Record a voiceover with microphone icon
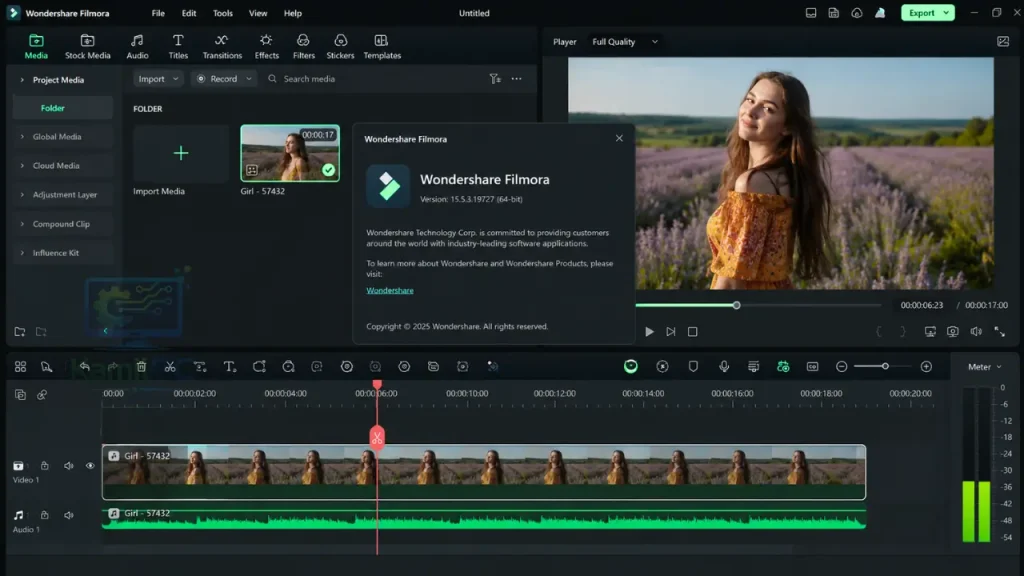Image resolution: width=1024 pixels, height=576 pixels. coord(724,366)
